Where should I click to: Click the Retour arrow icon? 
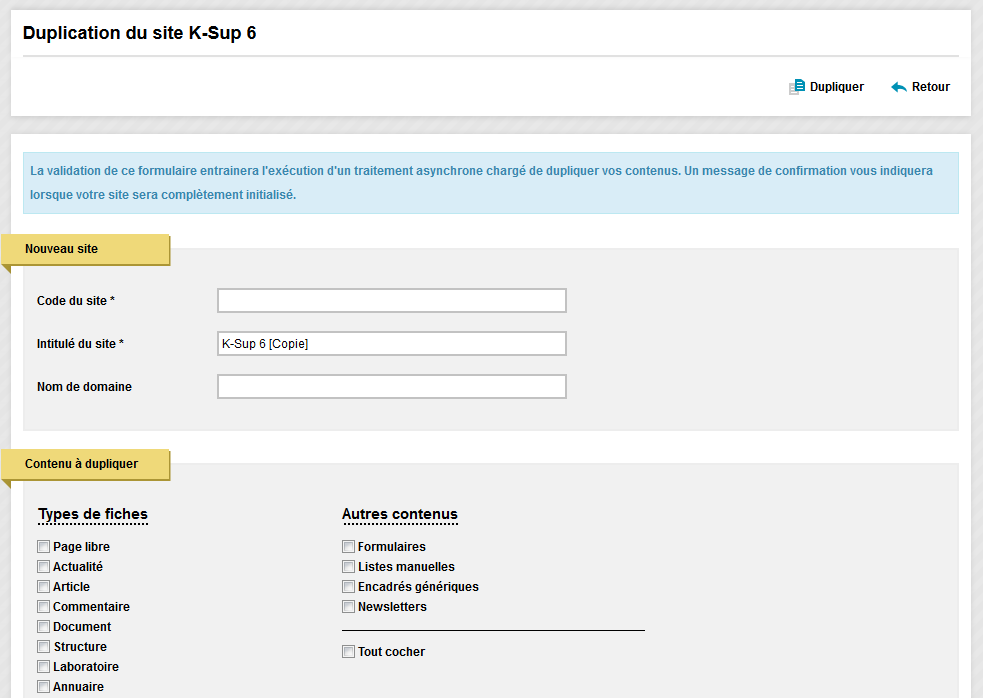pyautogui.click(x=899, y=87)
